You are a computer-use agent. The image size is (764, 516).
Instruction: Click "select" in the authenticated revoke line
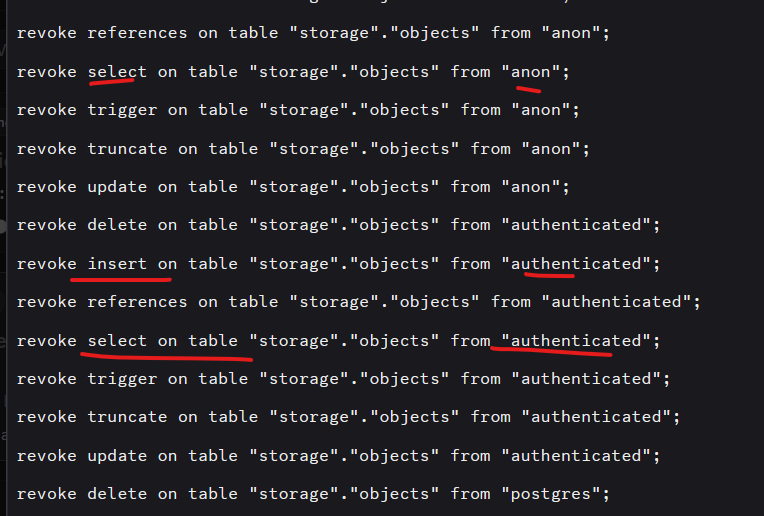point(117,340)
